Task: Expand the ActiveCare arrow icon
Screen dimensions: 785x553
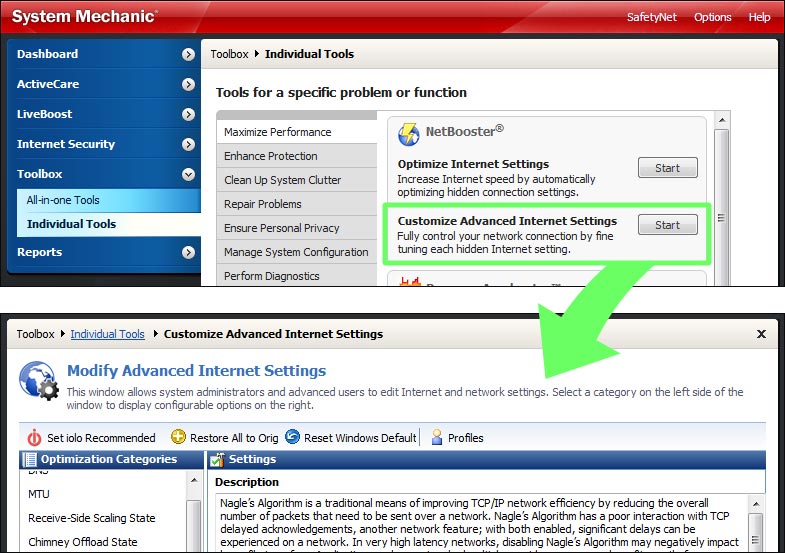Action: (x=188, y=84)
